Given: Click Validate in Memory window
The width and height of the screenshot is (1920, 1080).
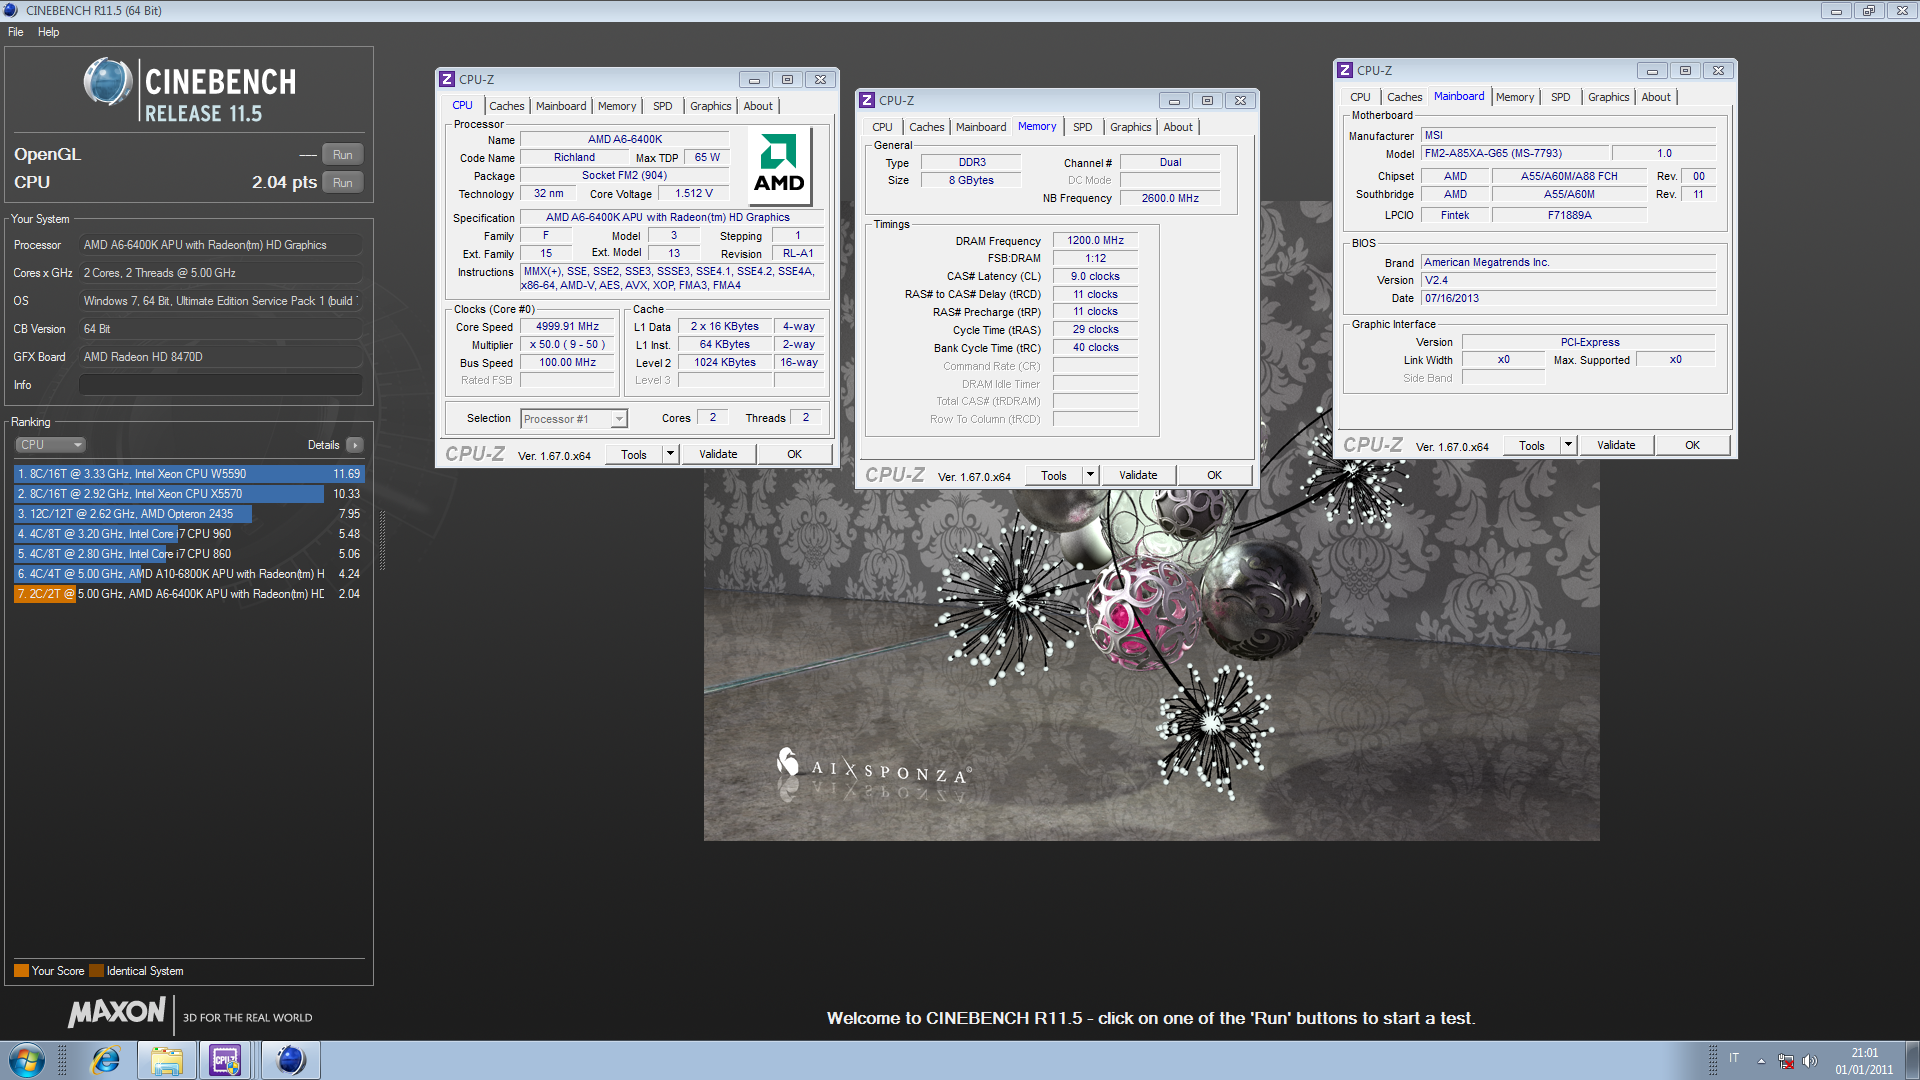Looking at the screenshot, I should (1138, 475).
